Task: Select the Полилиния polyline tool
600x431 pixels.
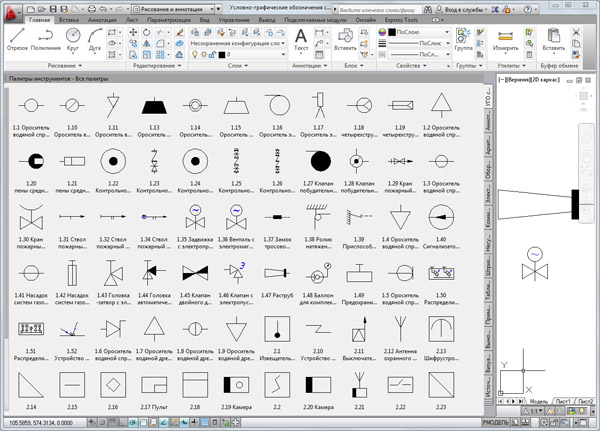Action: (x=47, y=39)
